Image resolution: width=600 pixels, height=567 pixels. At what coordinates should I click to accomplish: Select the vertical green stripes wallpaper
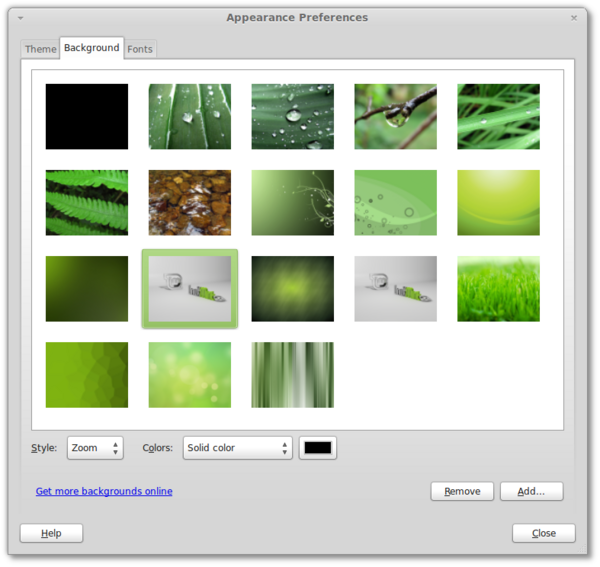click(x=293, y=375)
